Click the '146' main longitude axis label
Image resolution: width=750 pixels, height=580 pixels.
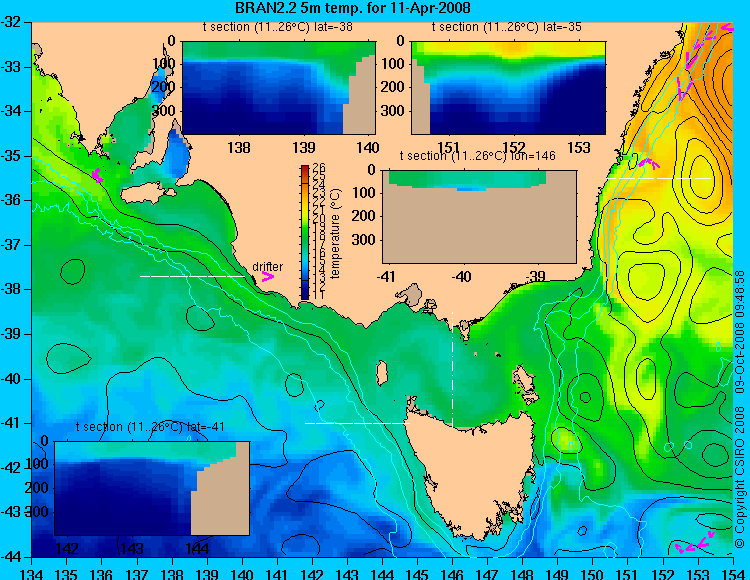[452, 573]
